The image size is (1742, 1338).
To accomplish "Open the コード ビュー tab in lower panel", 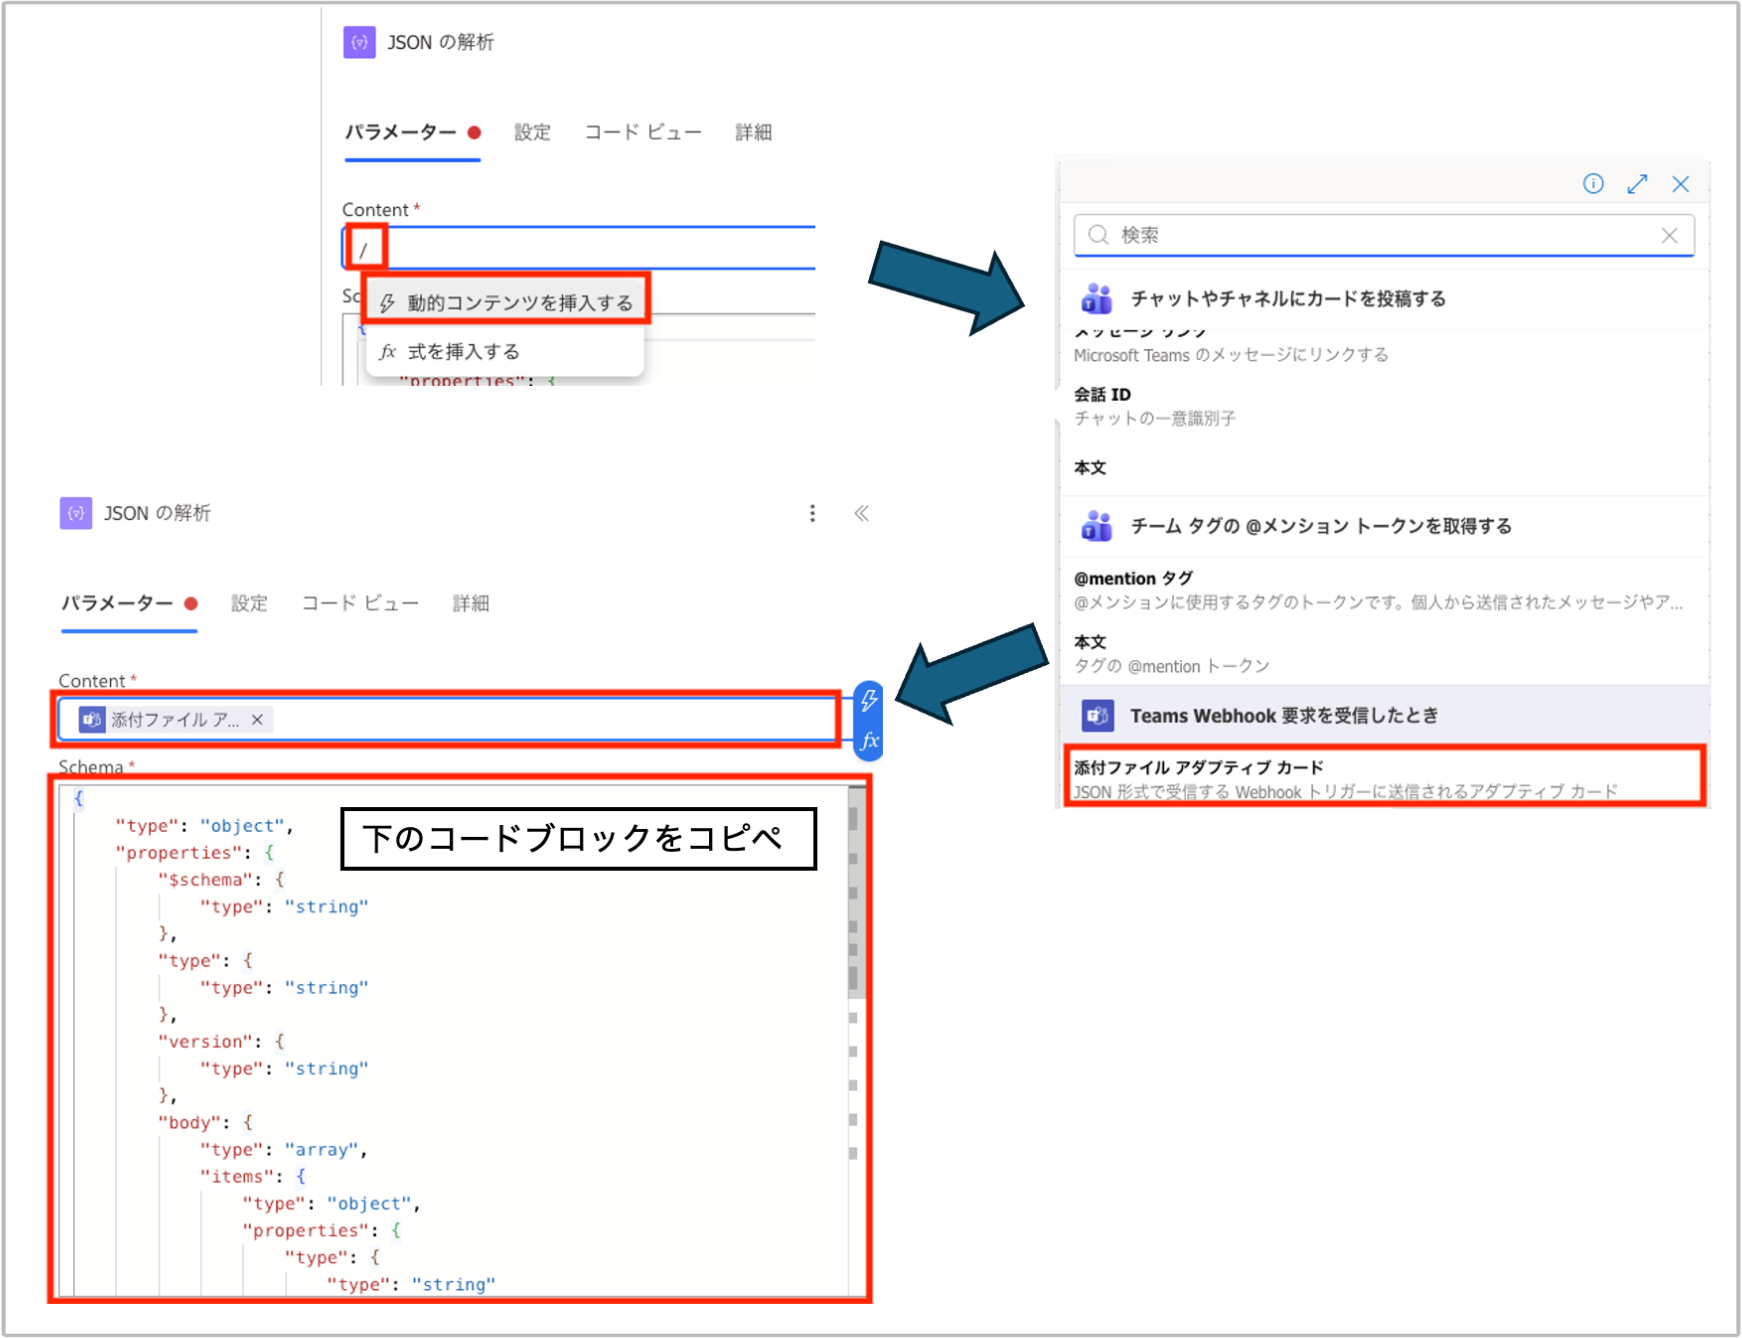I will [360, 603].
